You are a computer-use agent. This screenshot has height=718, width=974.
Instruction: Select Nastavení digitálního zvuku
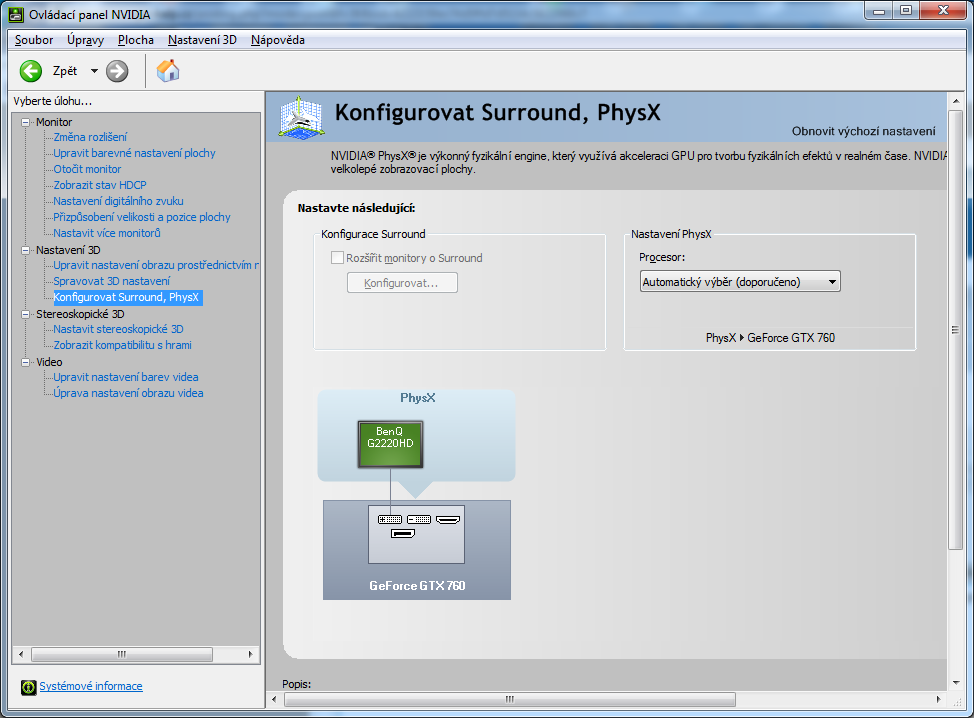118,201
